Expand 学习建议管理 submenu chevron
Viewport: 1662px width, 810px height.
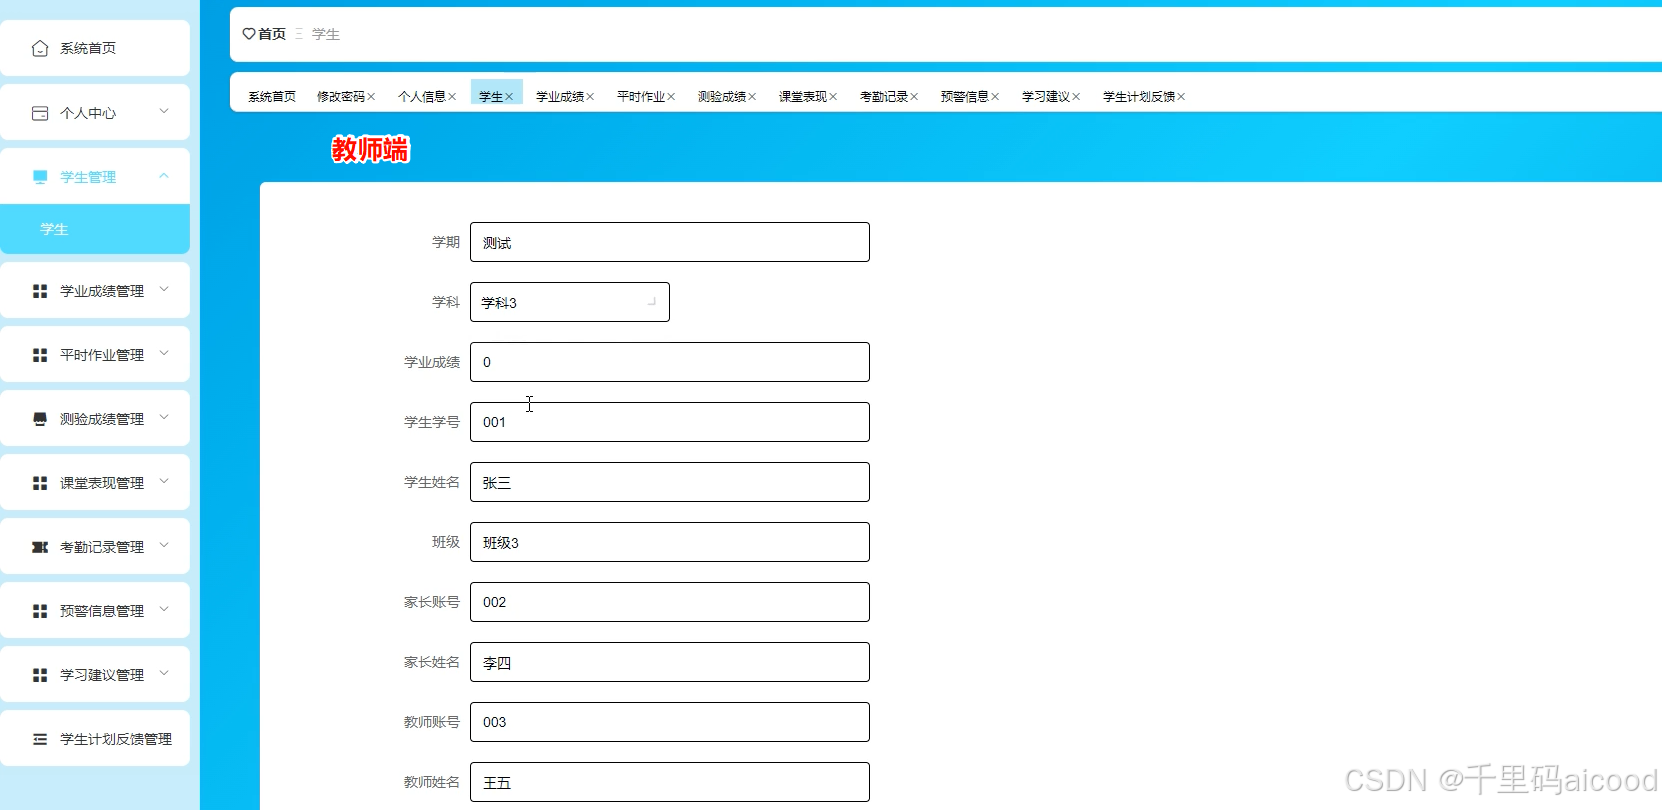click(164, 674)
